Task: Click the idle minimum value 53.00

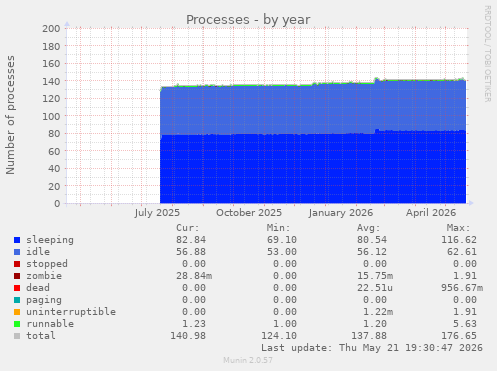Action: 282,252
